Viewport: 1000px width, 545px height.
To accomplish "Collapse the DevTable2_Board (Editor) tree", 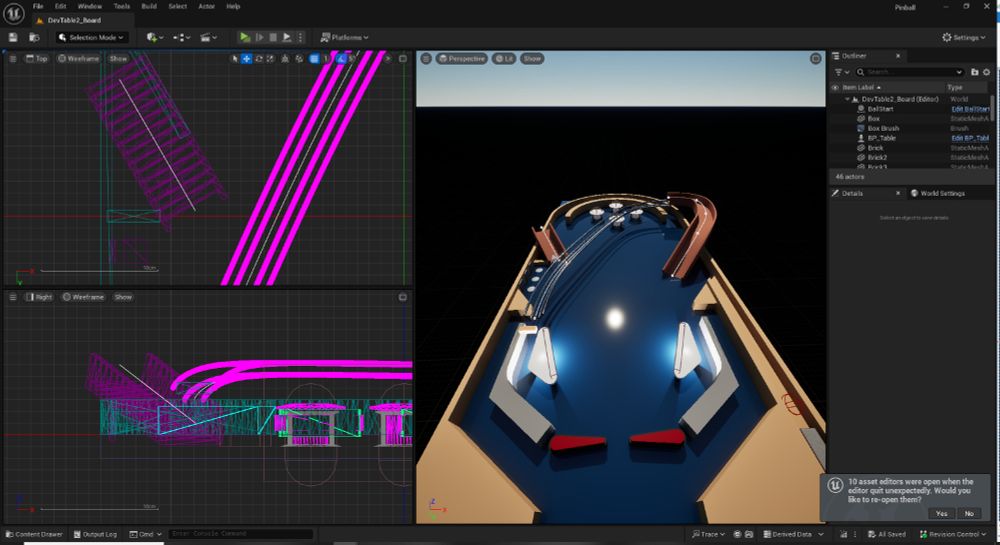I will coord(848,99).
